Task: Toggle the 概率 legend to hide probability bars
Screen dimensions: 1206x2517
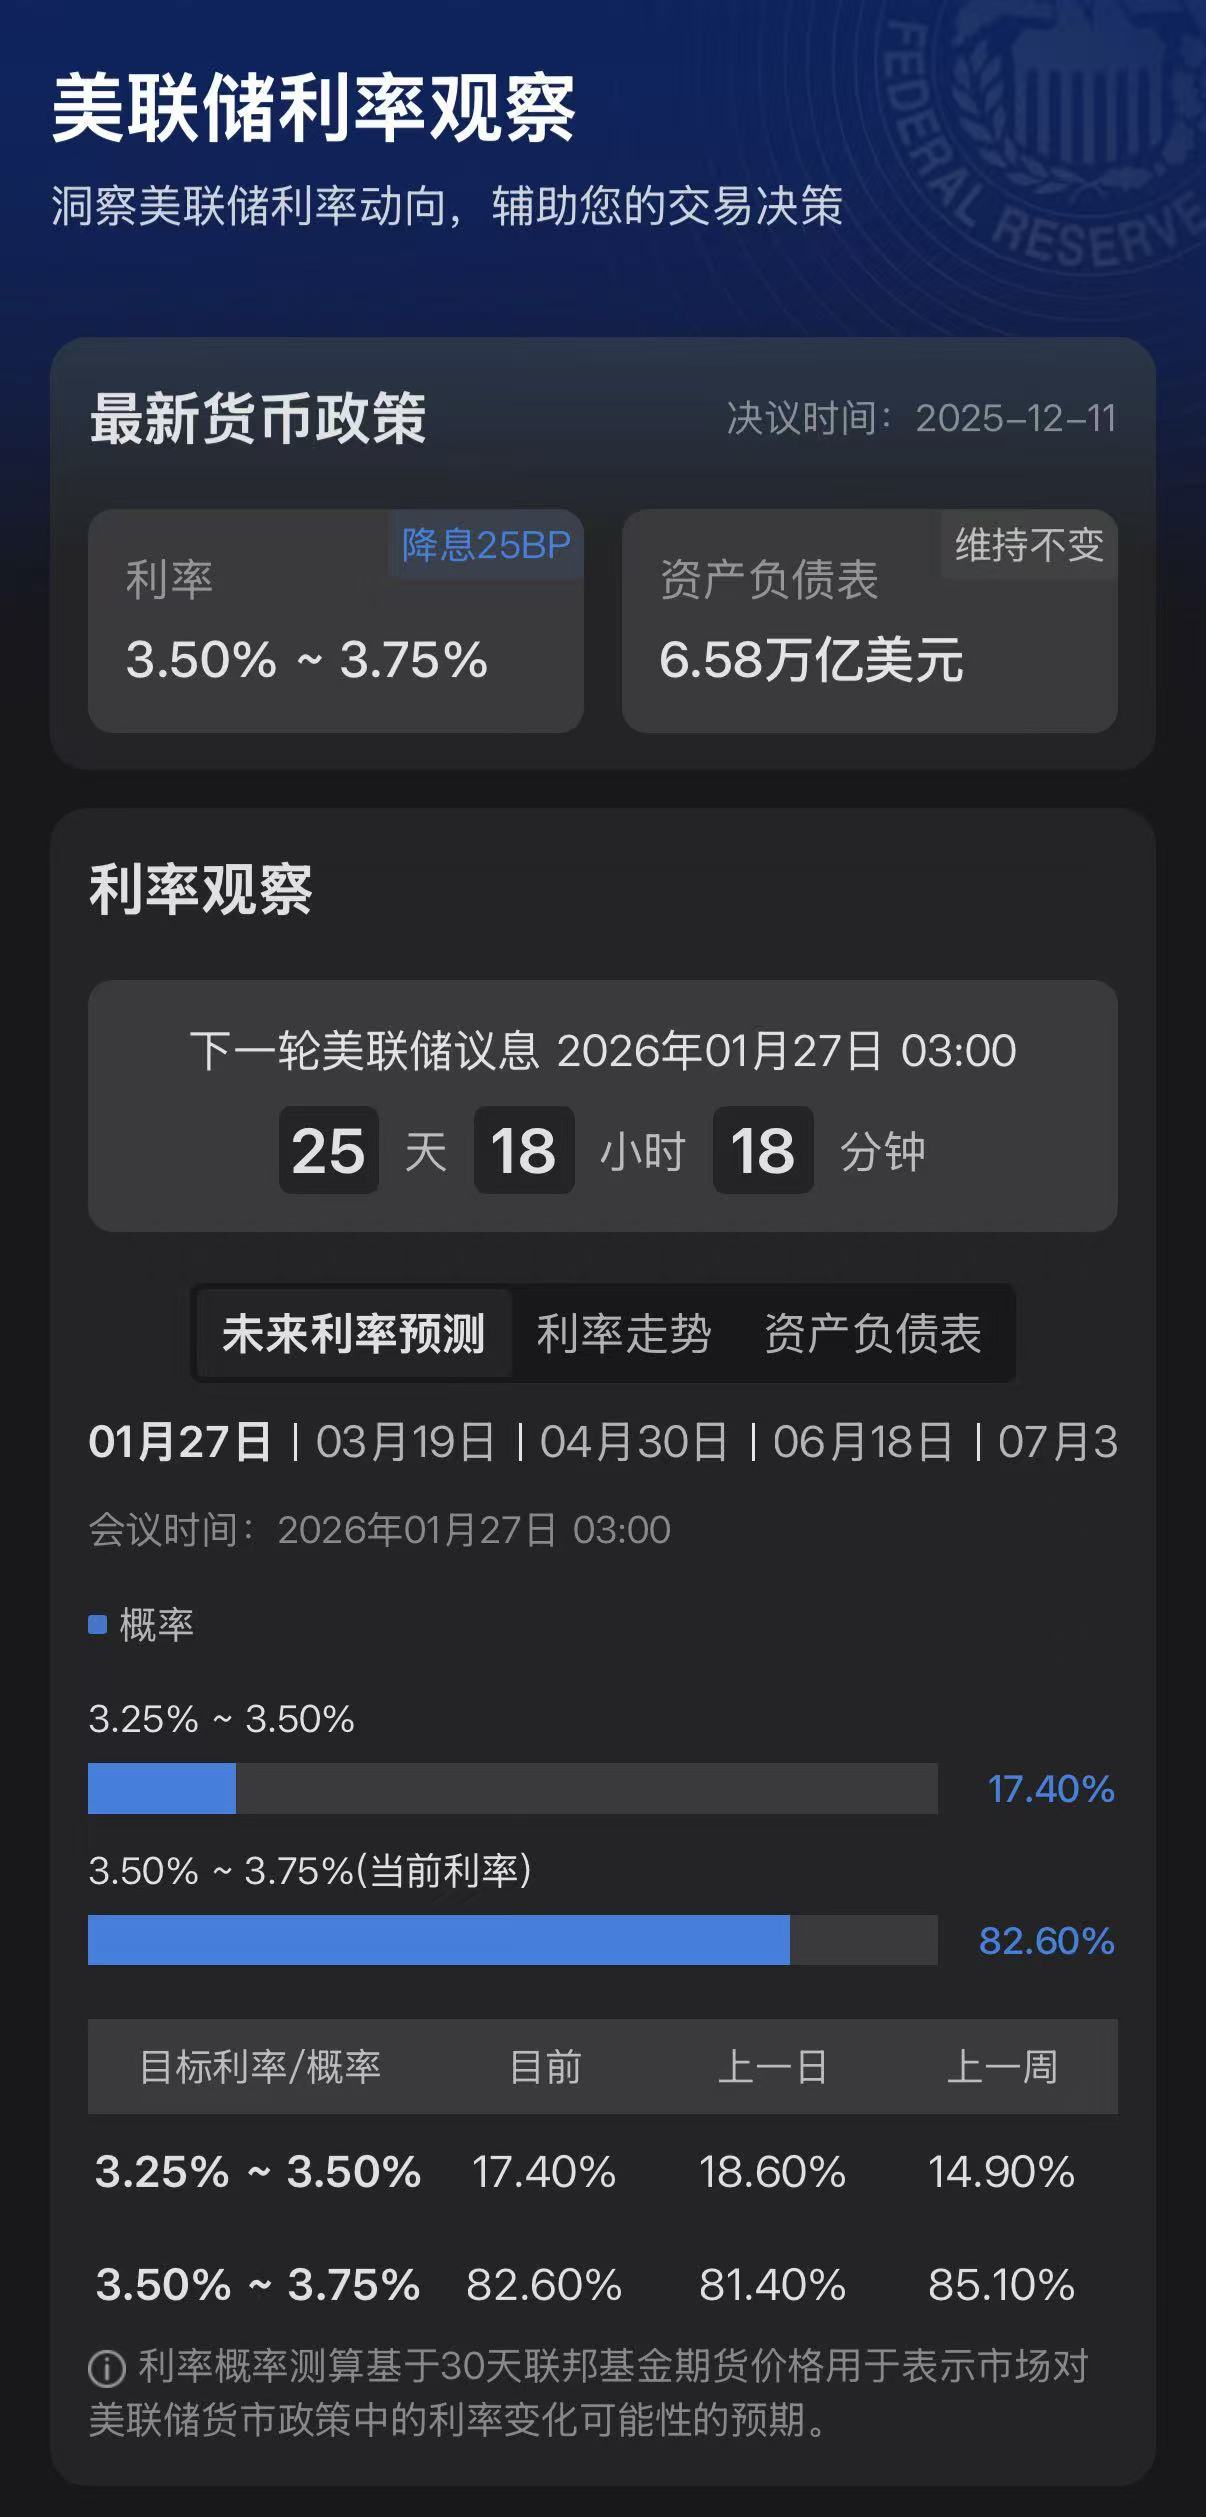Action: [130, 1622]
